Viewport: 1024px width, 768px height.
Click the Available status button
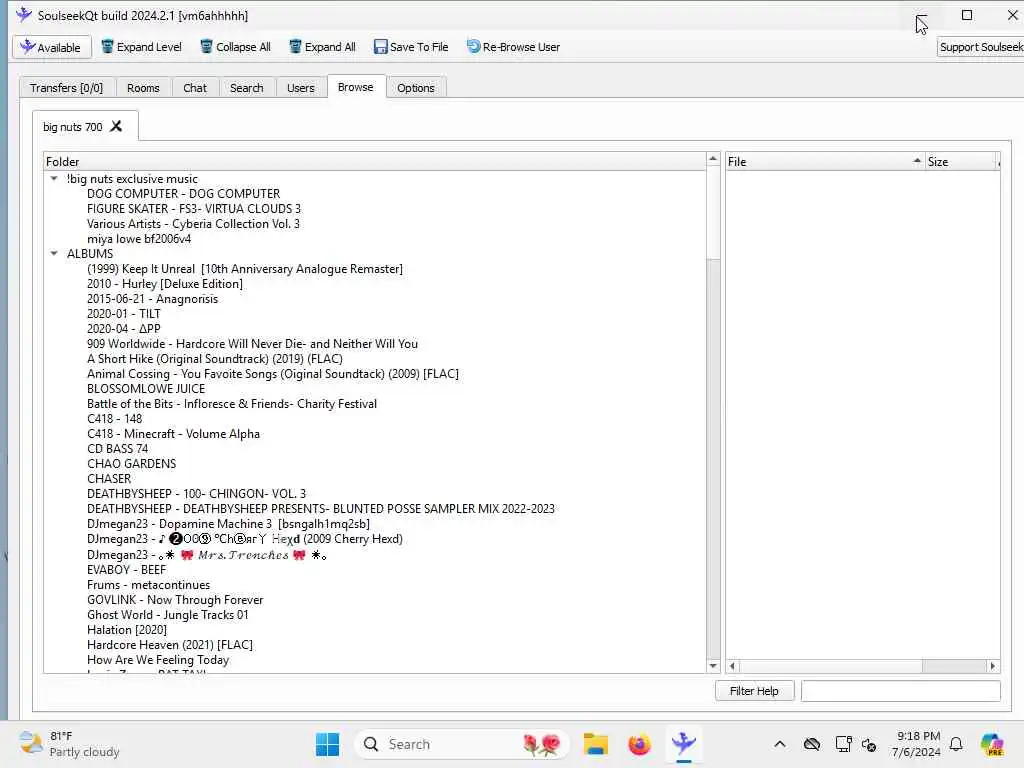click(52, 47)
